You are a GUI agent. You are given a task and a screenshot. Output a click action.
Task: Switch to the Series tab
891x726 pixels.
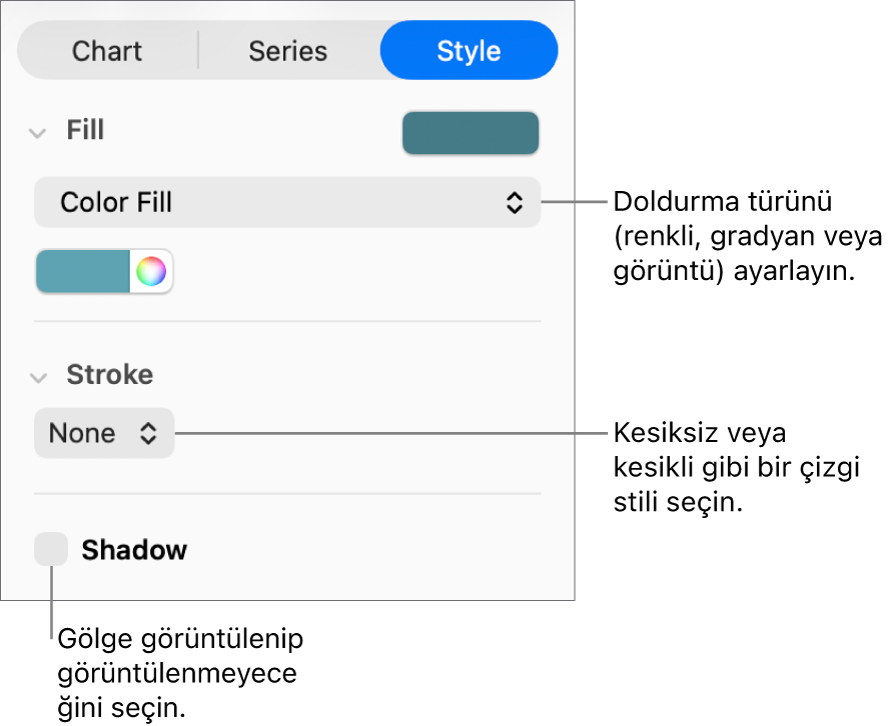coord(288,51)
